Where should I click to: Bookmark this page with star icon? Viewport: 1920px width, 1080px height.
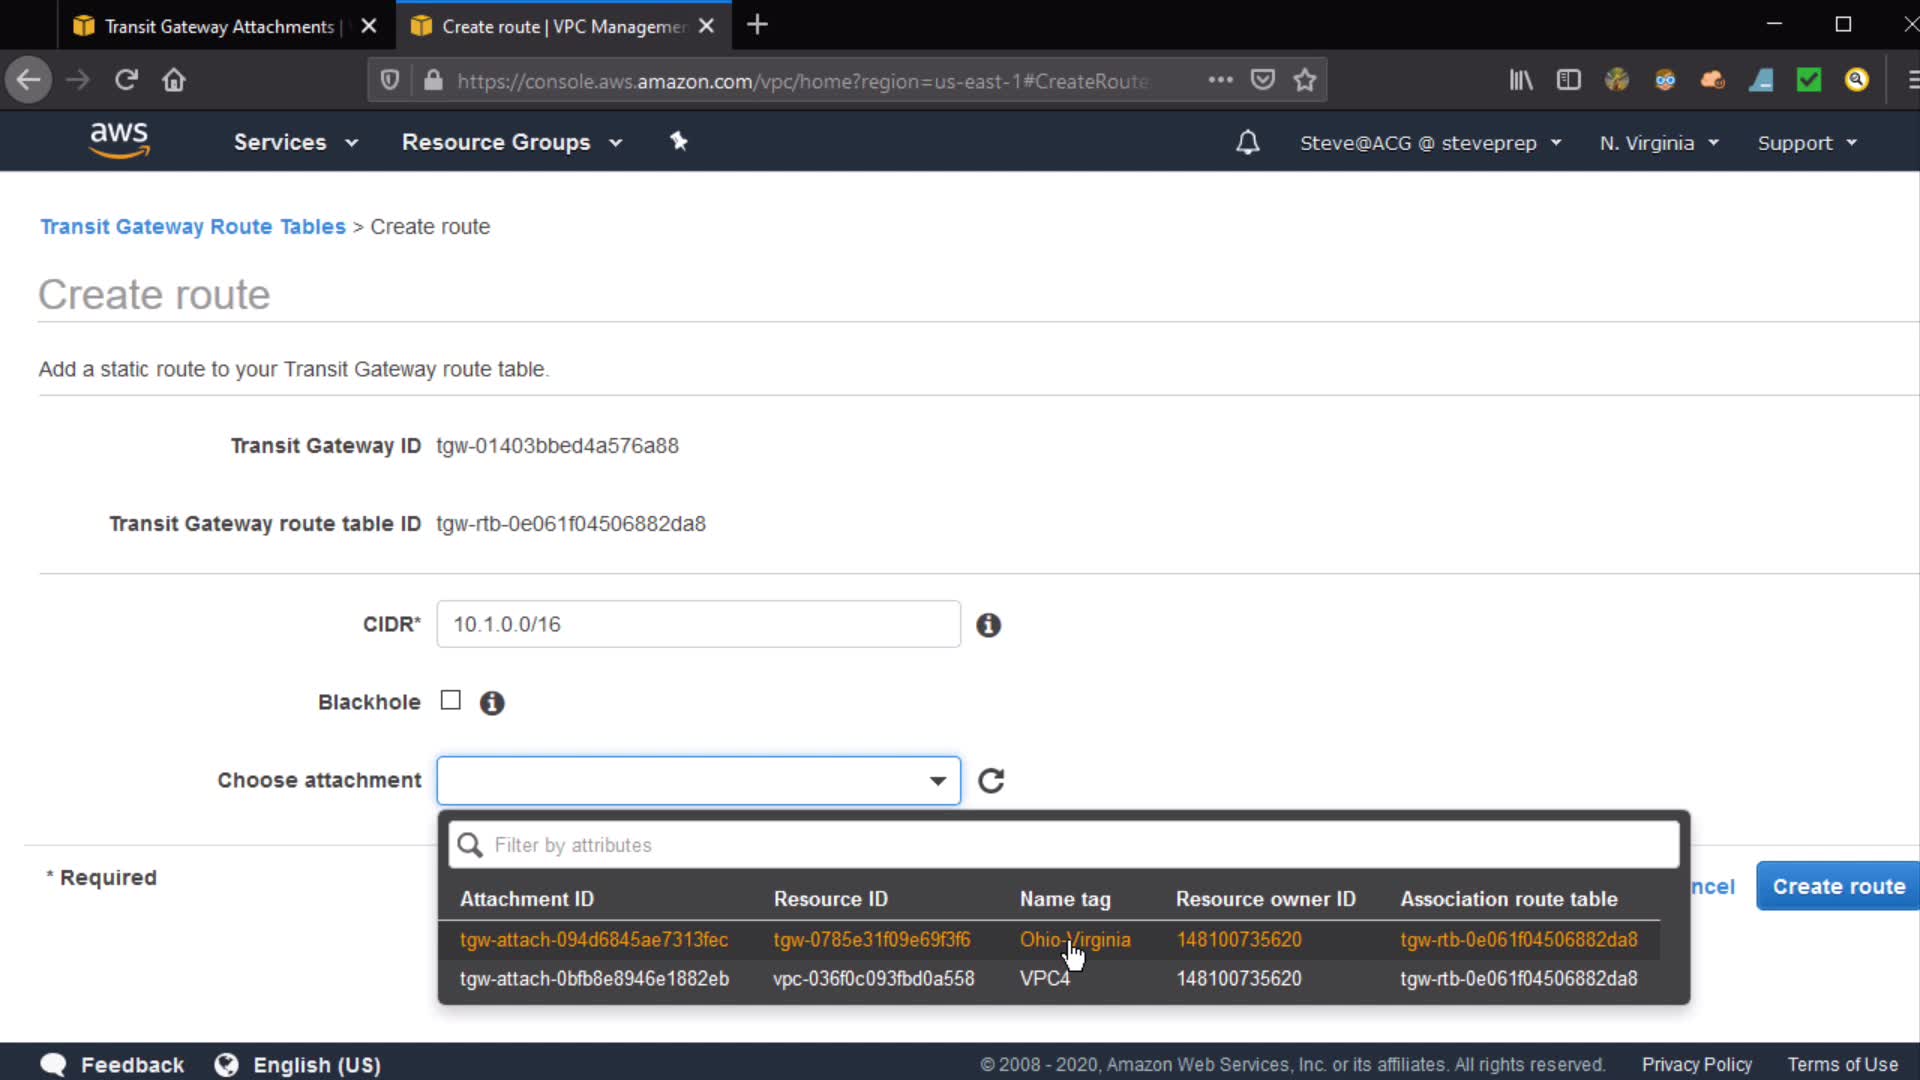pos(1304,80)
